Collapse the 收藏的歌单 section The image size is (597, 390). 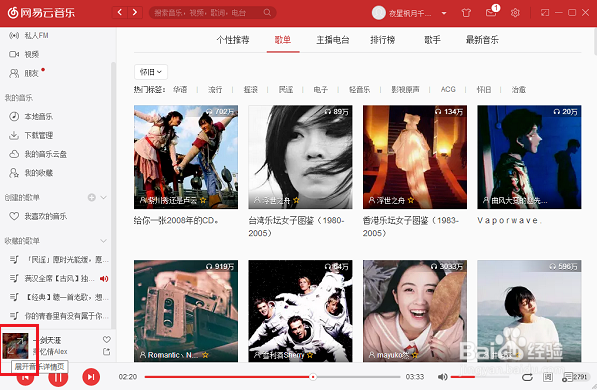[103, 241]
